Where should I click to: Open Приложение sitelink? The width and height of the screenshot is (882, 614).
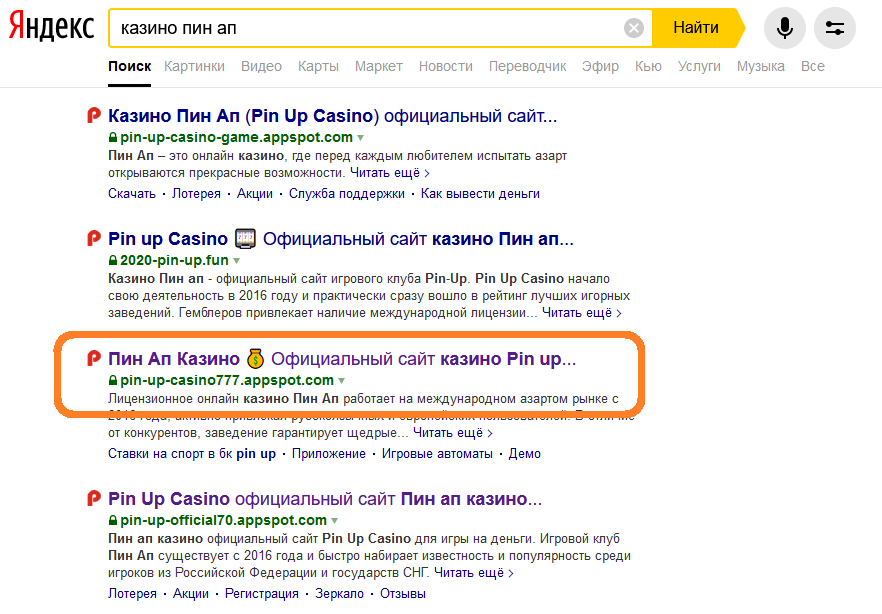[x=328, y=454]
